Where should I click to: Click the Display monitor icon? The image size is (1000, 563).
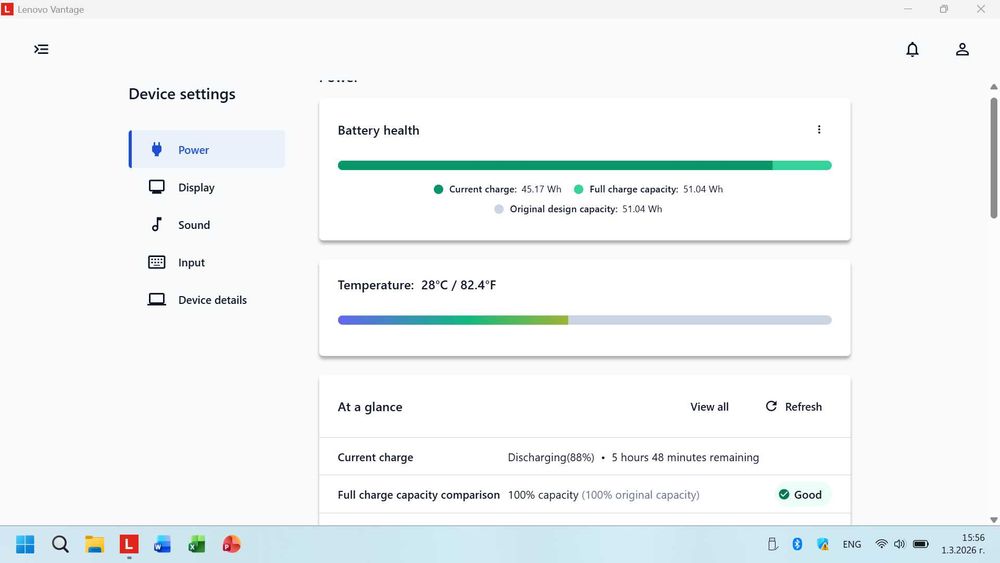[156, 187]
